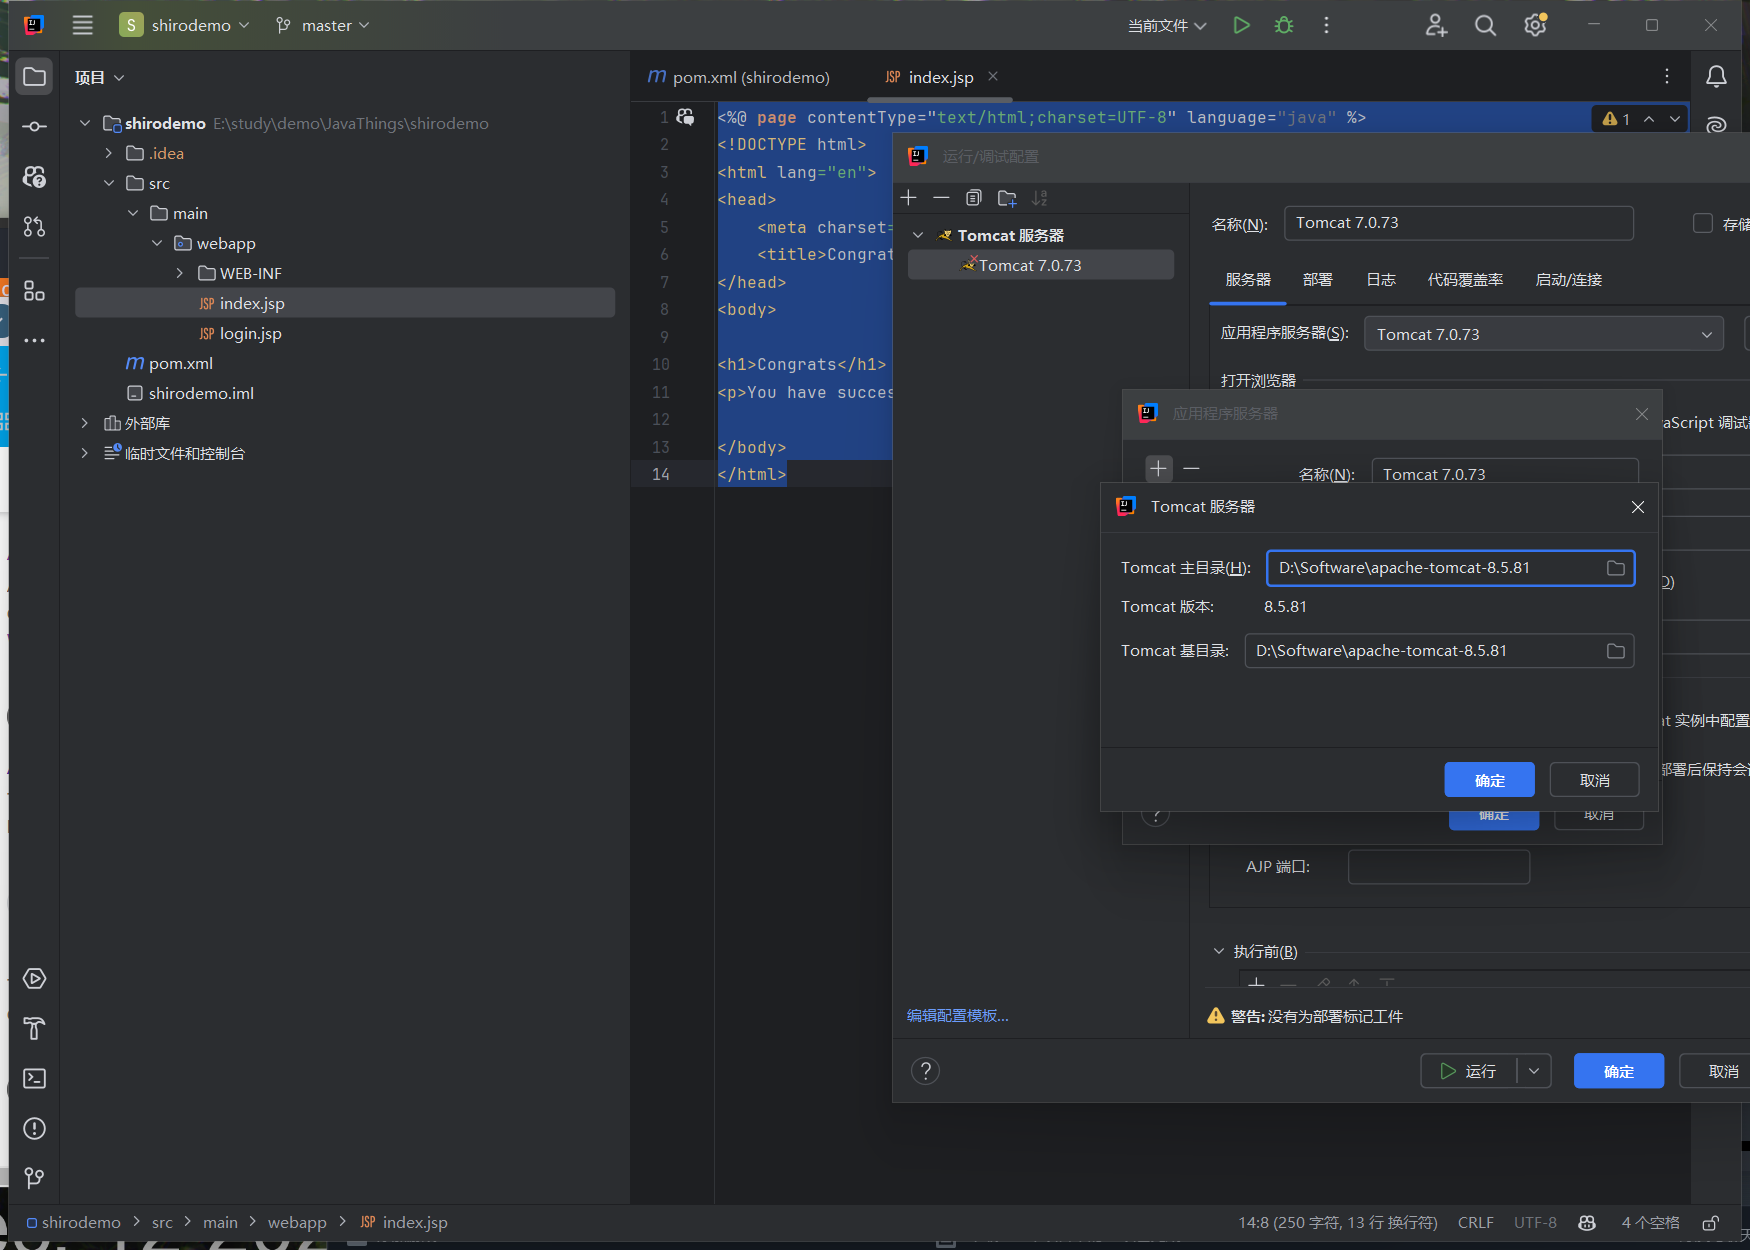Select login.jsp in project tree
The width and height of the screenshot is (1750, 1250).
[x=250, y=333]
